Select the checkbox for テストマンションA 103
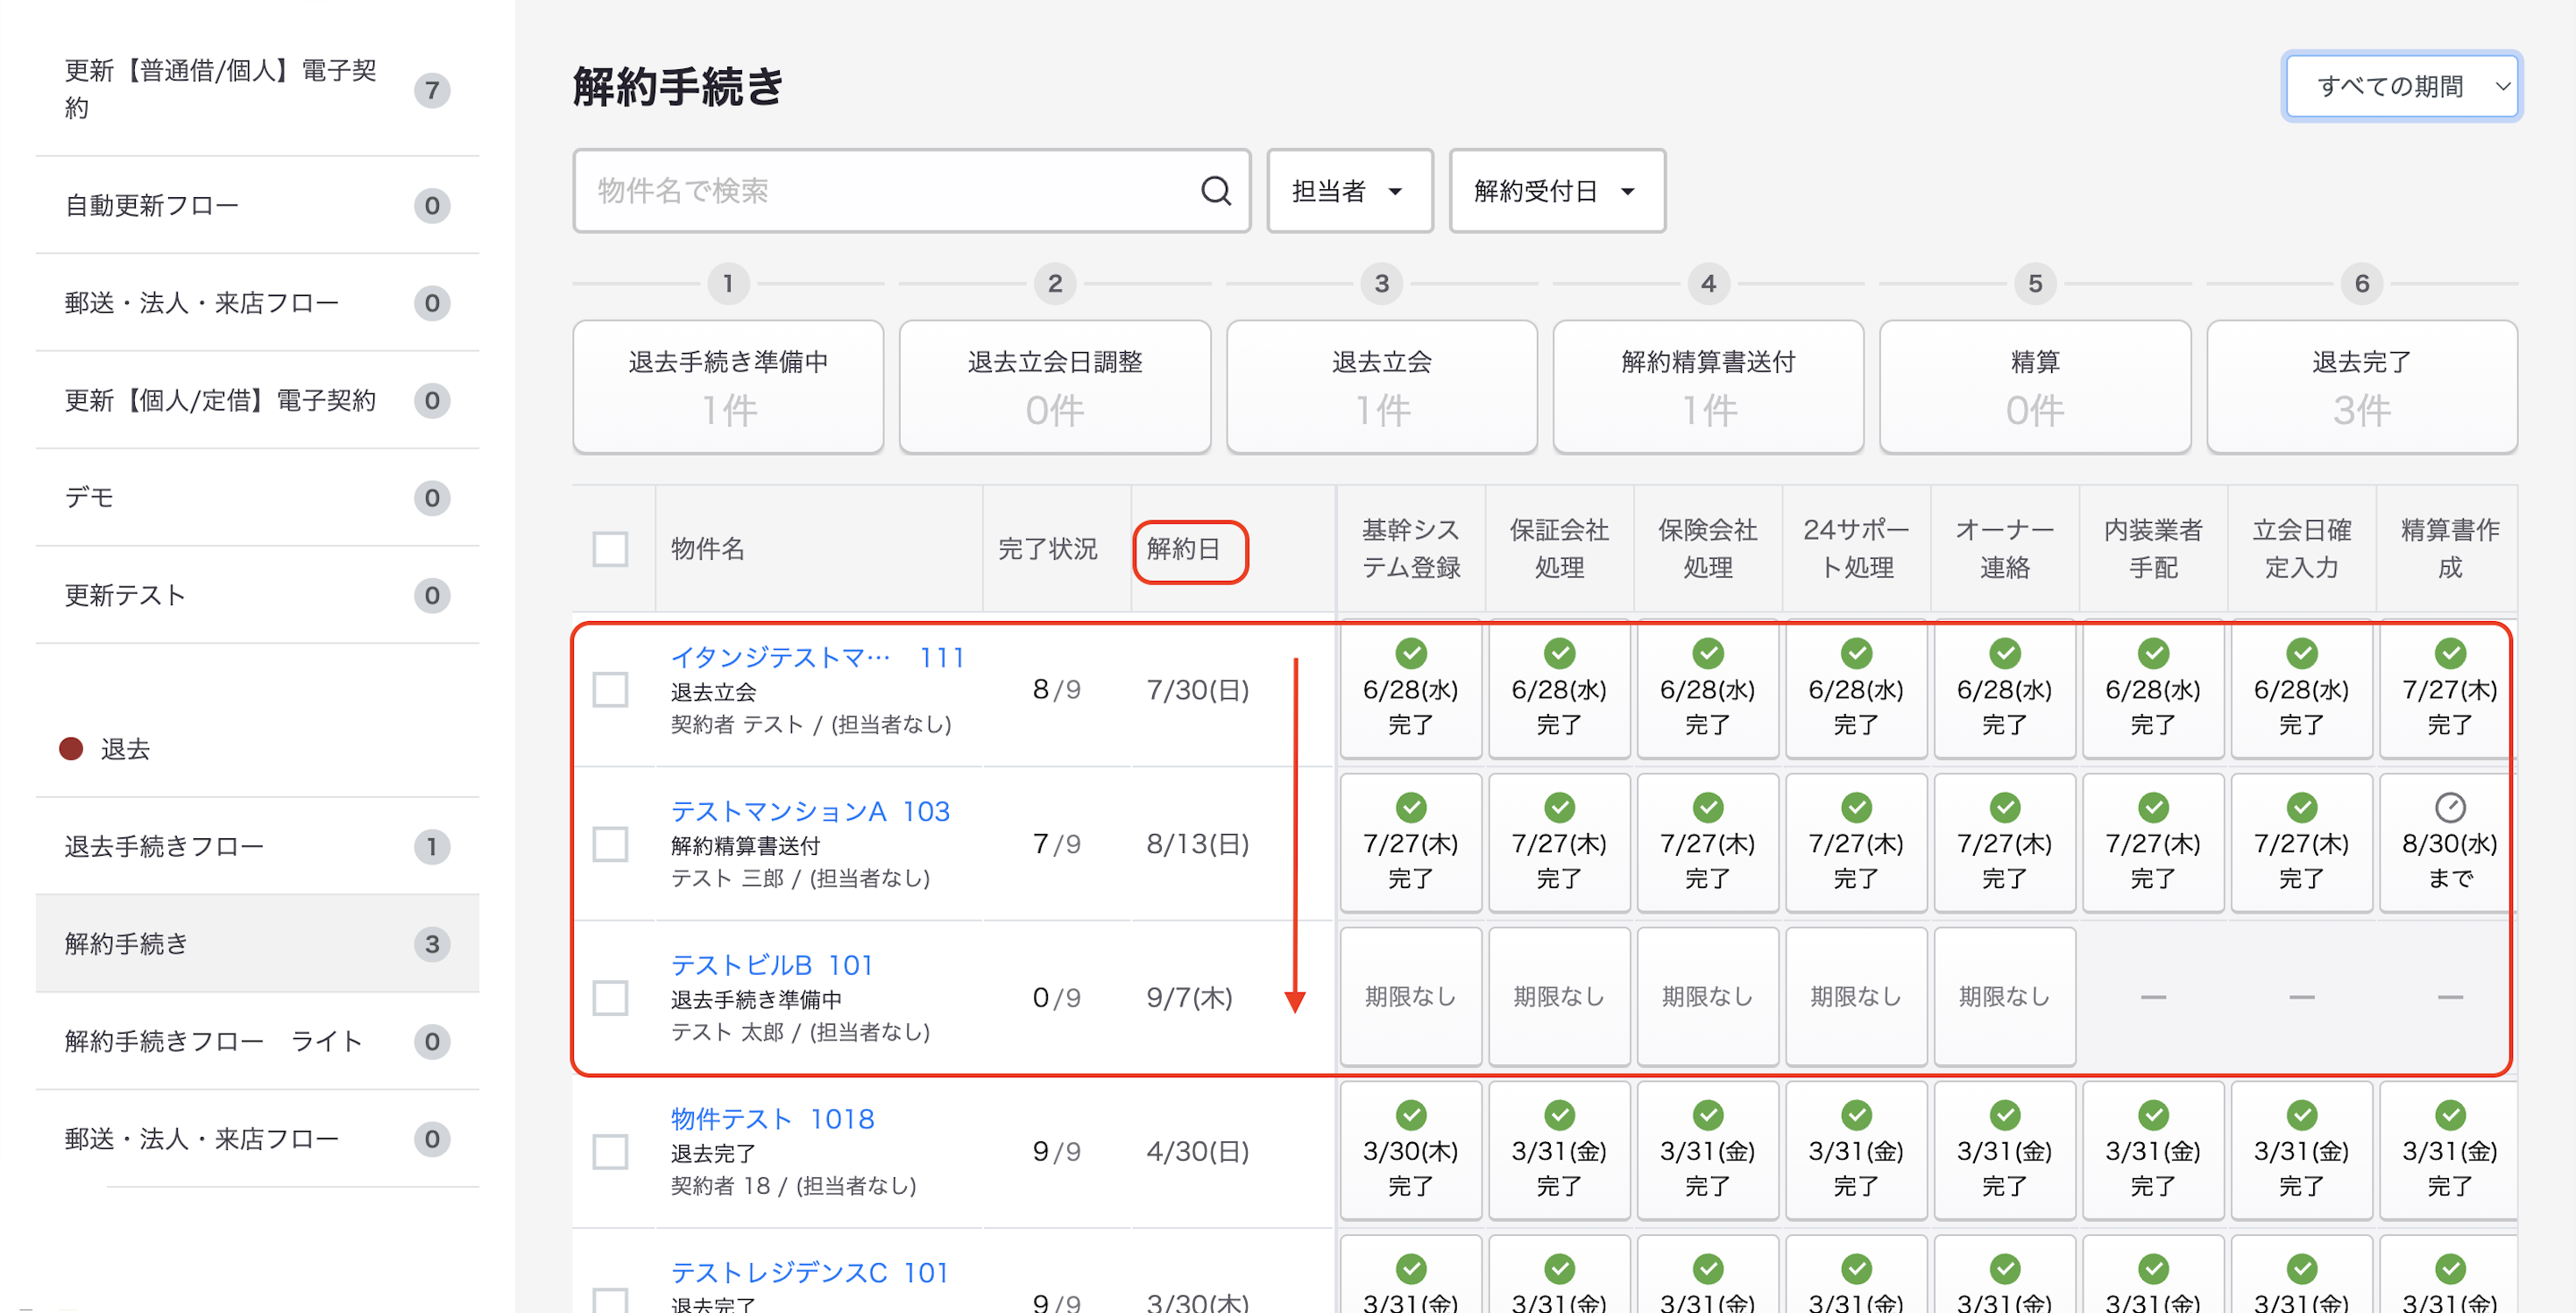The image size is (2576, 1313). click(x=610, y=844)
